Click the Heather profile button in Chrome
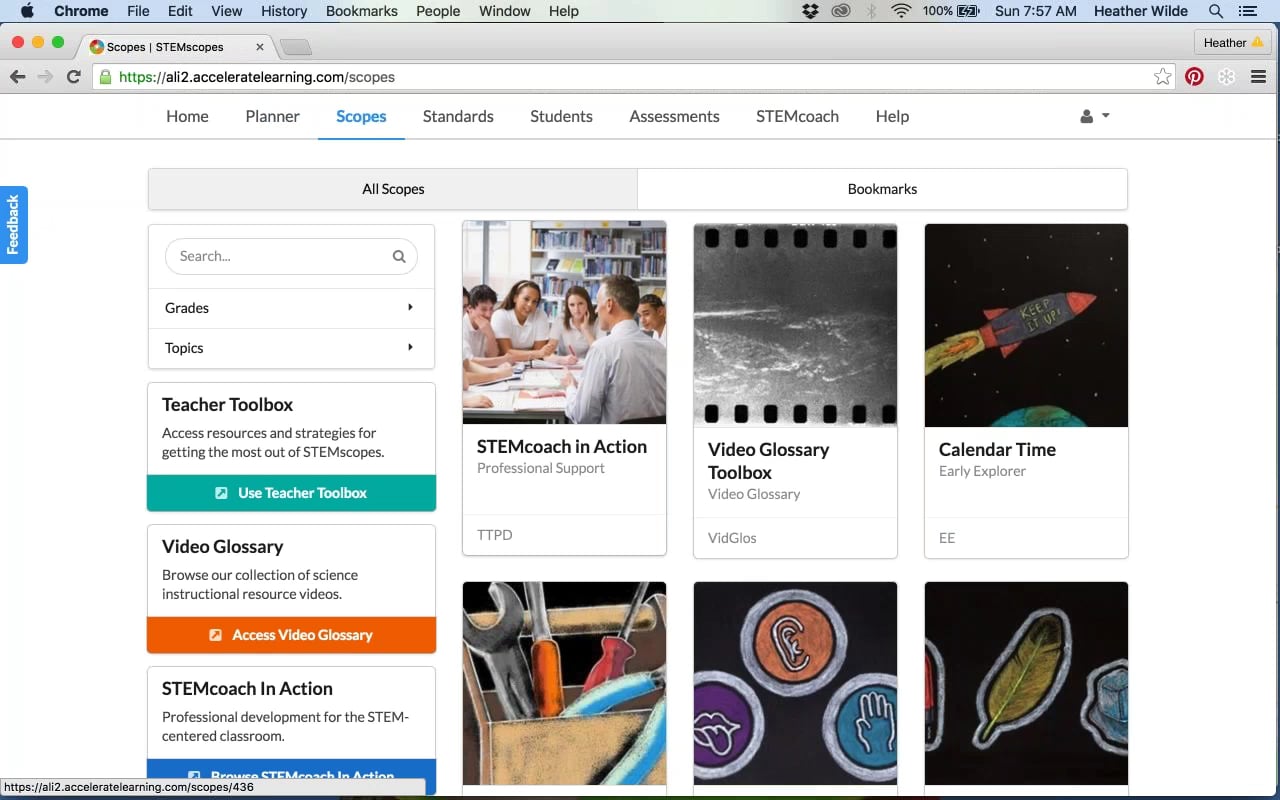 1232,43
